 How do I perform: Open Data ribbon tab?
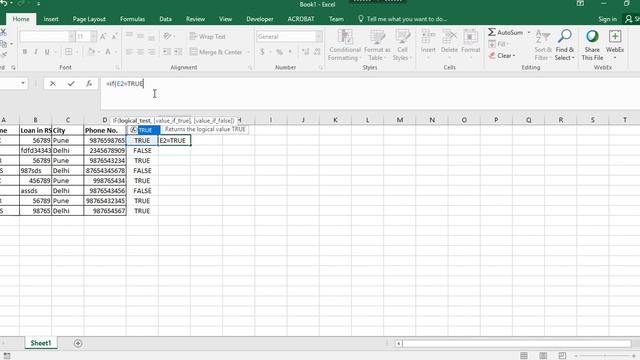165,19
